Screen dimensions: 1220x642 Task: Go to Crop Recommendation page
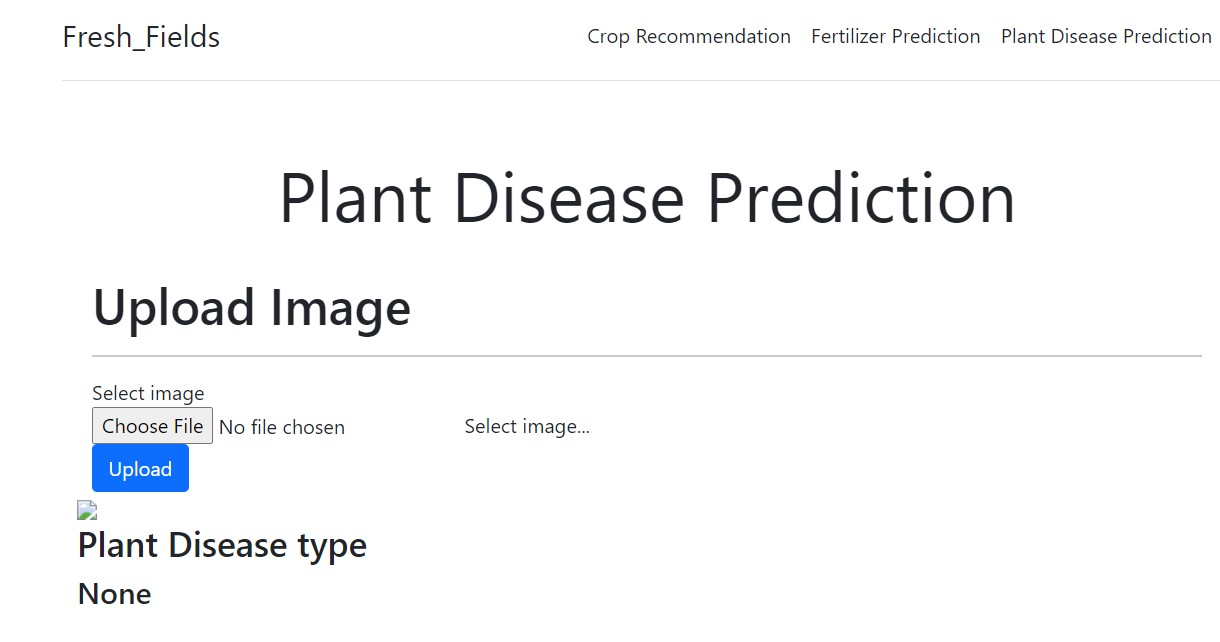(x=689, y=37)
